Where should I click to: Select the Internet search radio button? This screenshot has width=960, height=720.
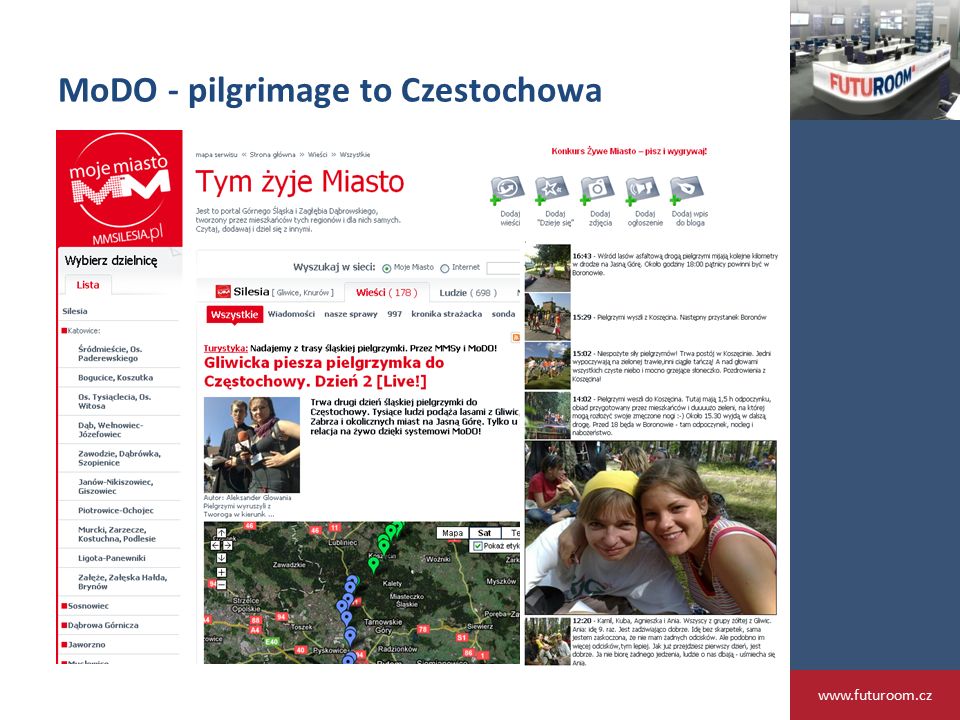pos(444,268)
